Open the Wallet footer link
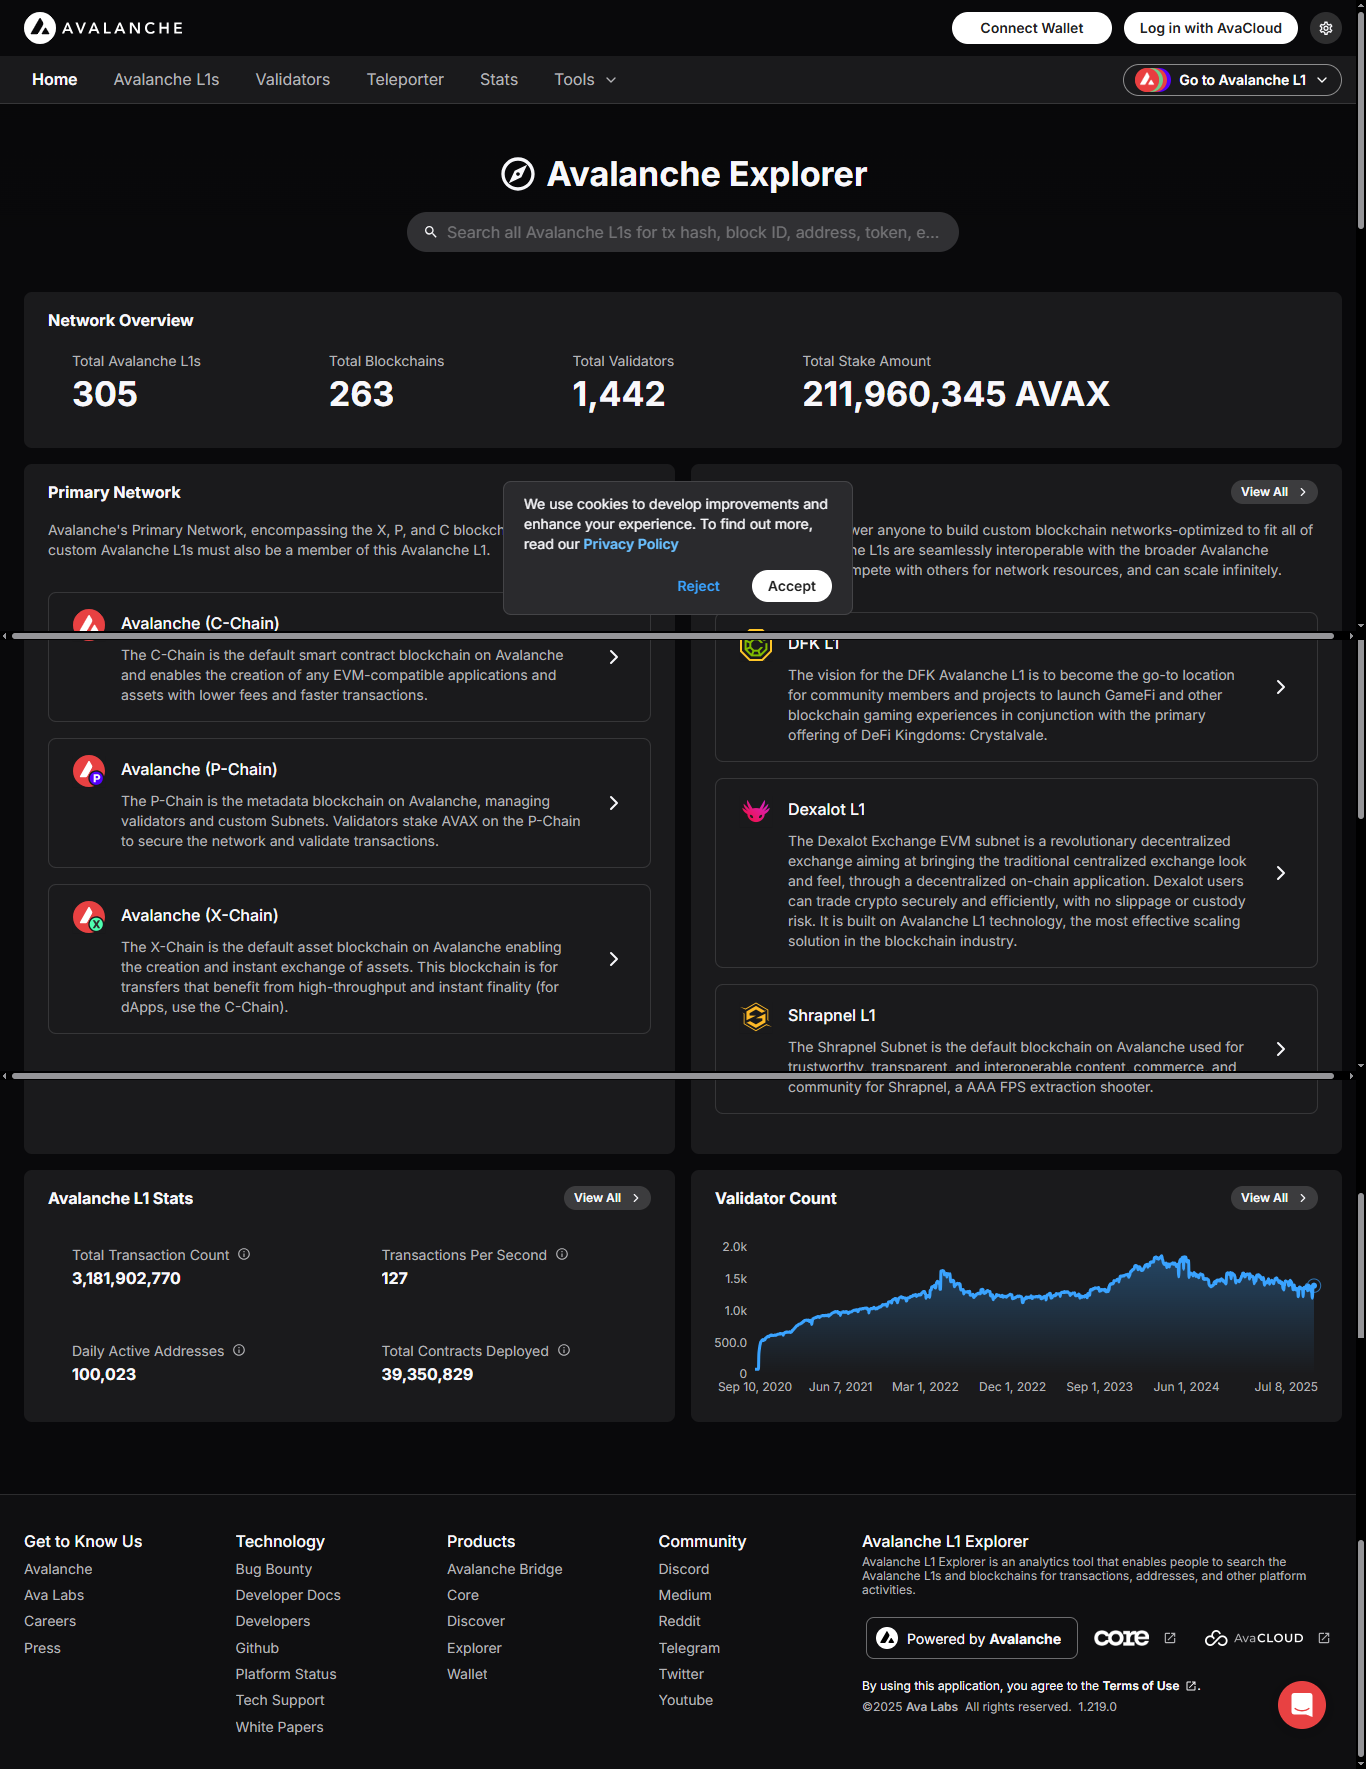The height and width of the screenshot is (1769, 1366). click(467, 1674)
